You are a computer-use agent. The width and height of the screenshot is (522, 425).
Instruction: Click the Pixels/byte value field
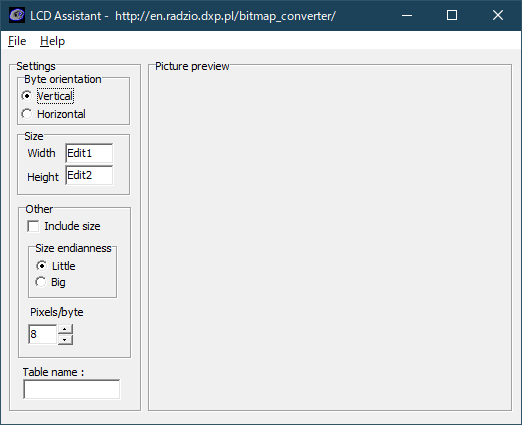tap(43, 334)
